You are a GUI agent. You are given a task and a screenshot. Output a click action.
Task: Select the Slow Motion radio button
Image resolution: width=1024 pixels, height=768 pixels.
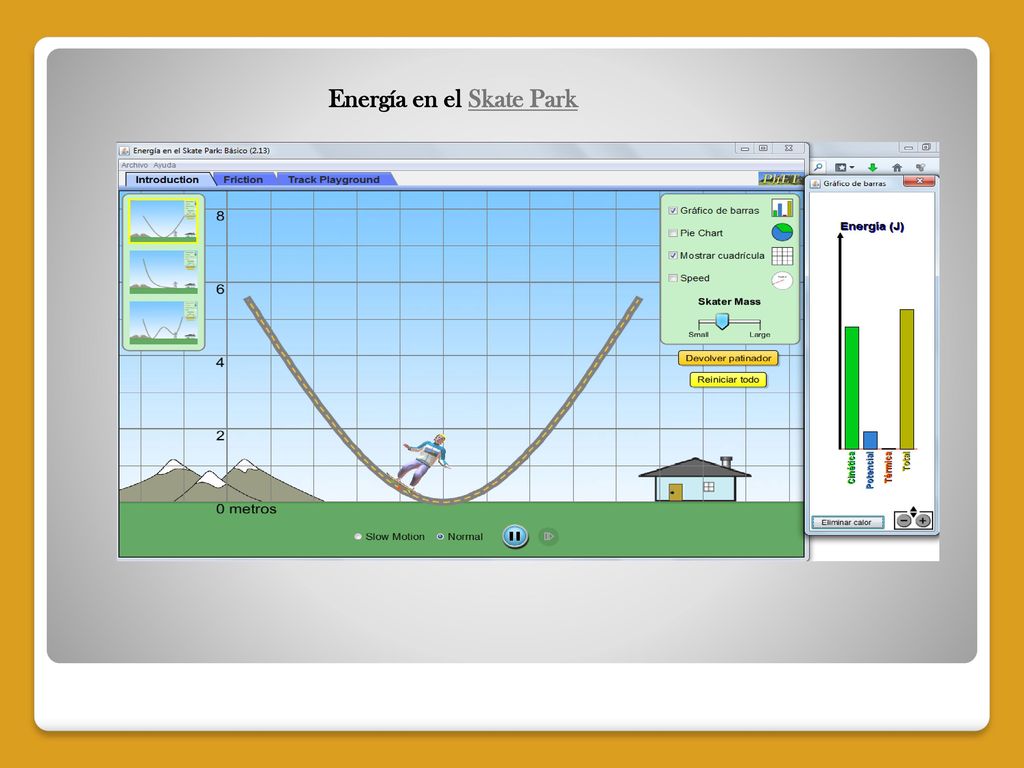(x=358, y=536)
